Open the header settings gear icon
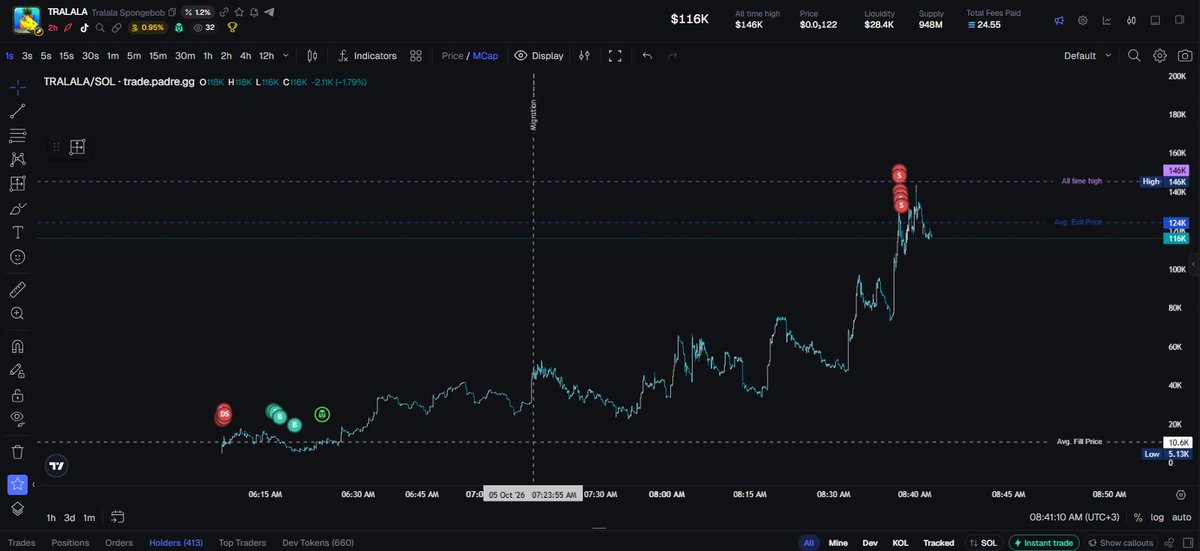The image size is (1200, 551). [x=1083, y=20]
